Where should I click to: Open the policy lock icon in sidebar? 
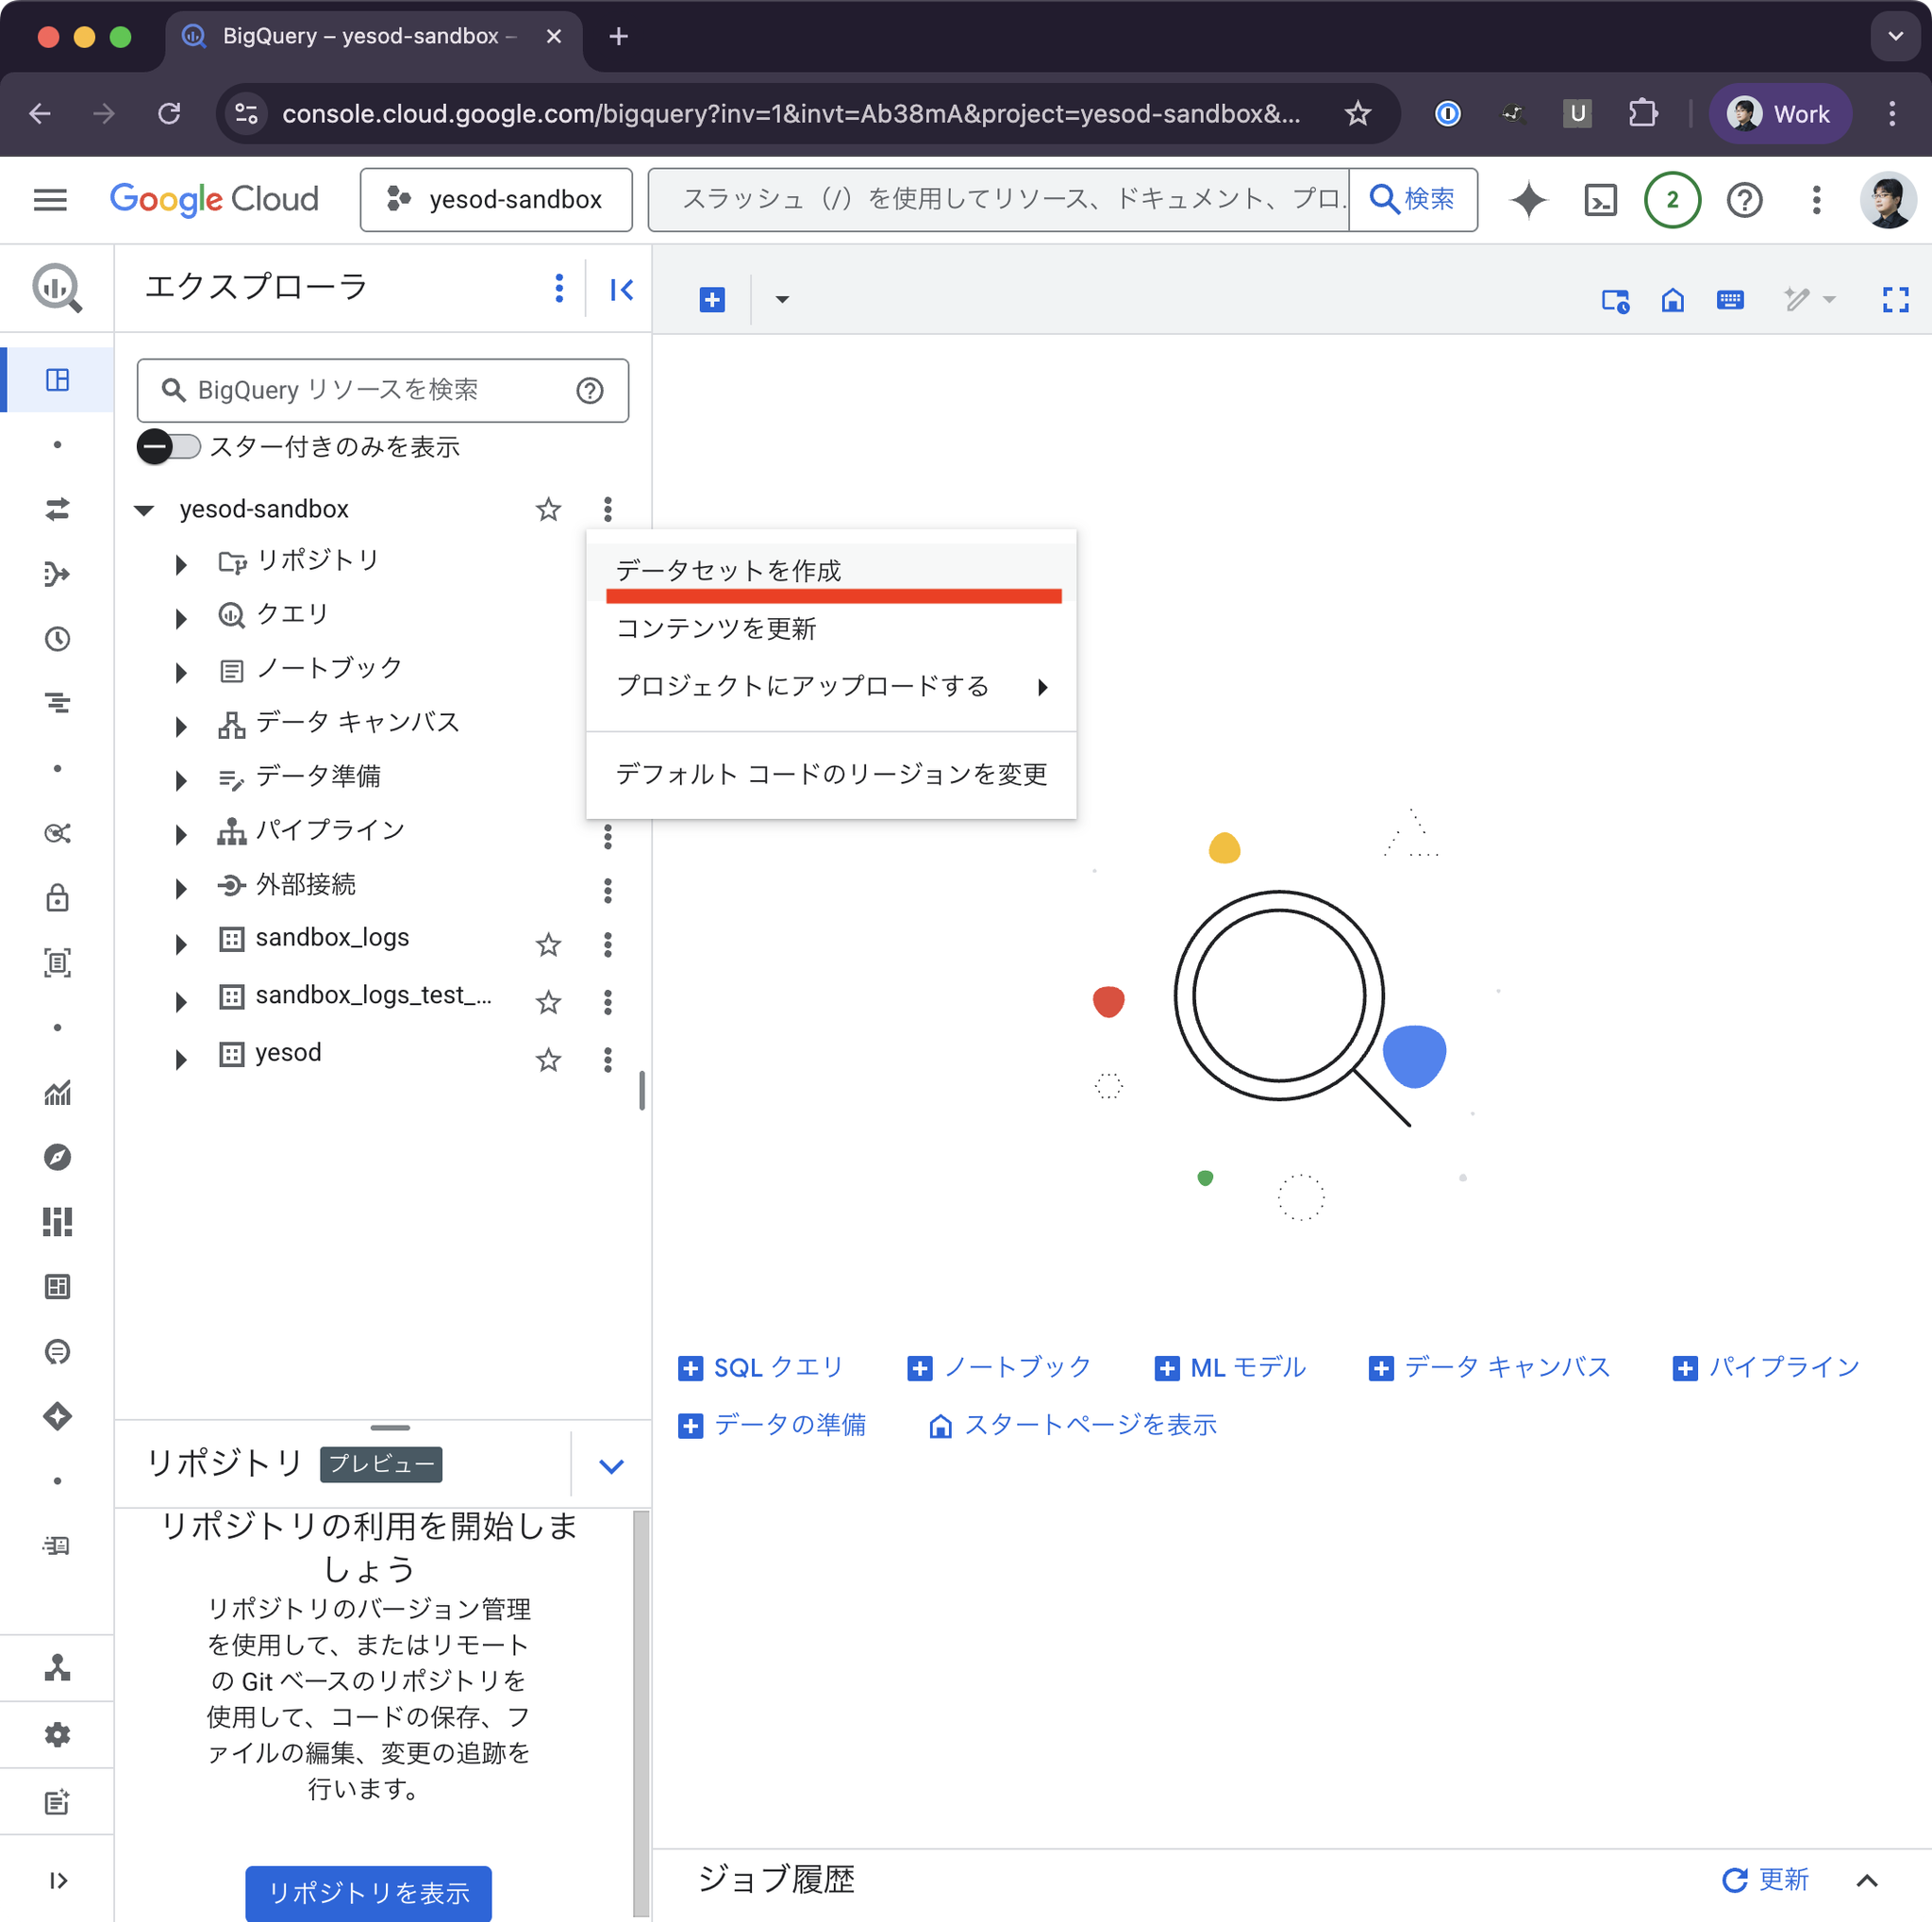click(57, 898)
